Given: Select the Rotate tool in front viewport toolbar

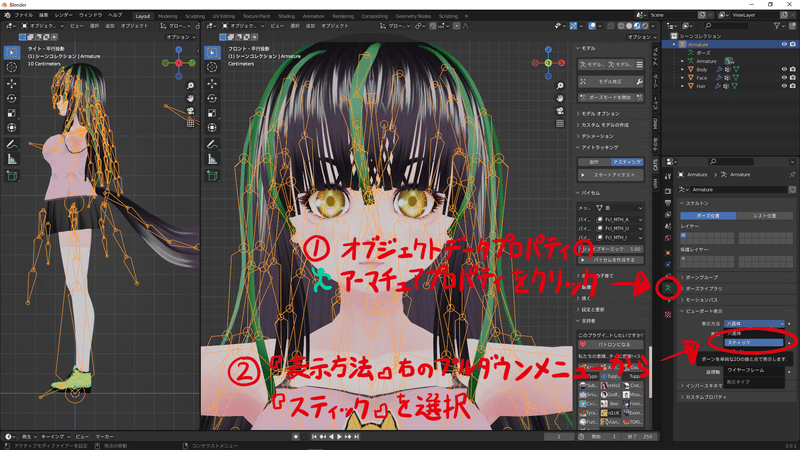Looking at the screenshot, I should tap(212, 98).
